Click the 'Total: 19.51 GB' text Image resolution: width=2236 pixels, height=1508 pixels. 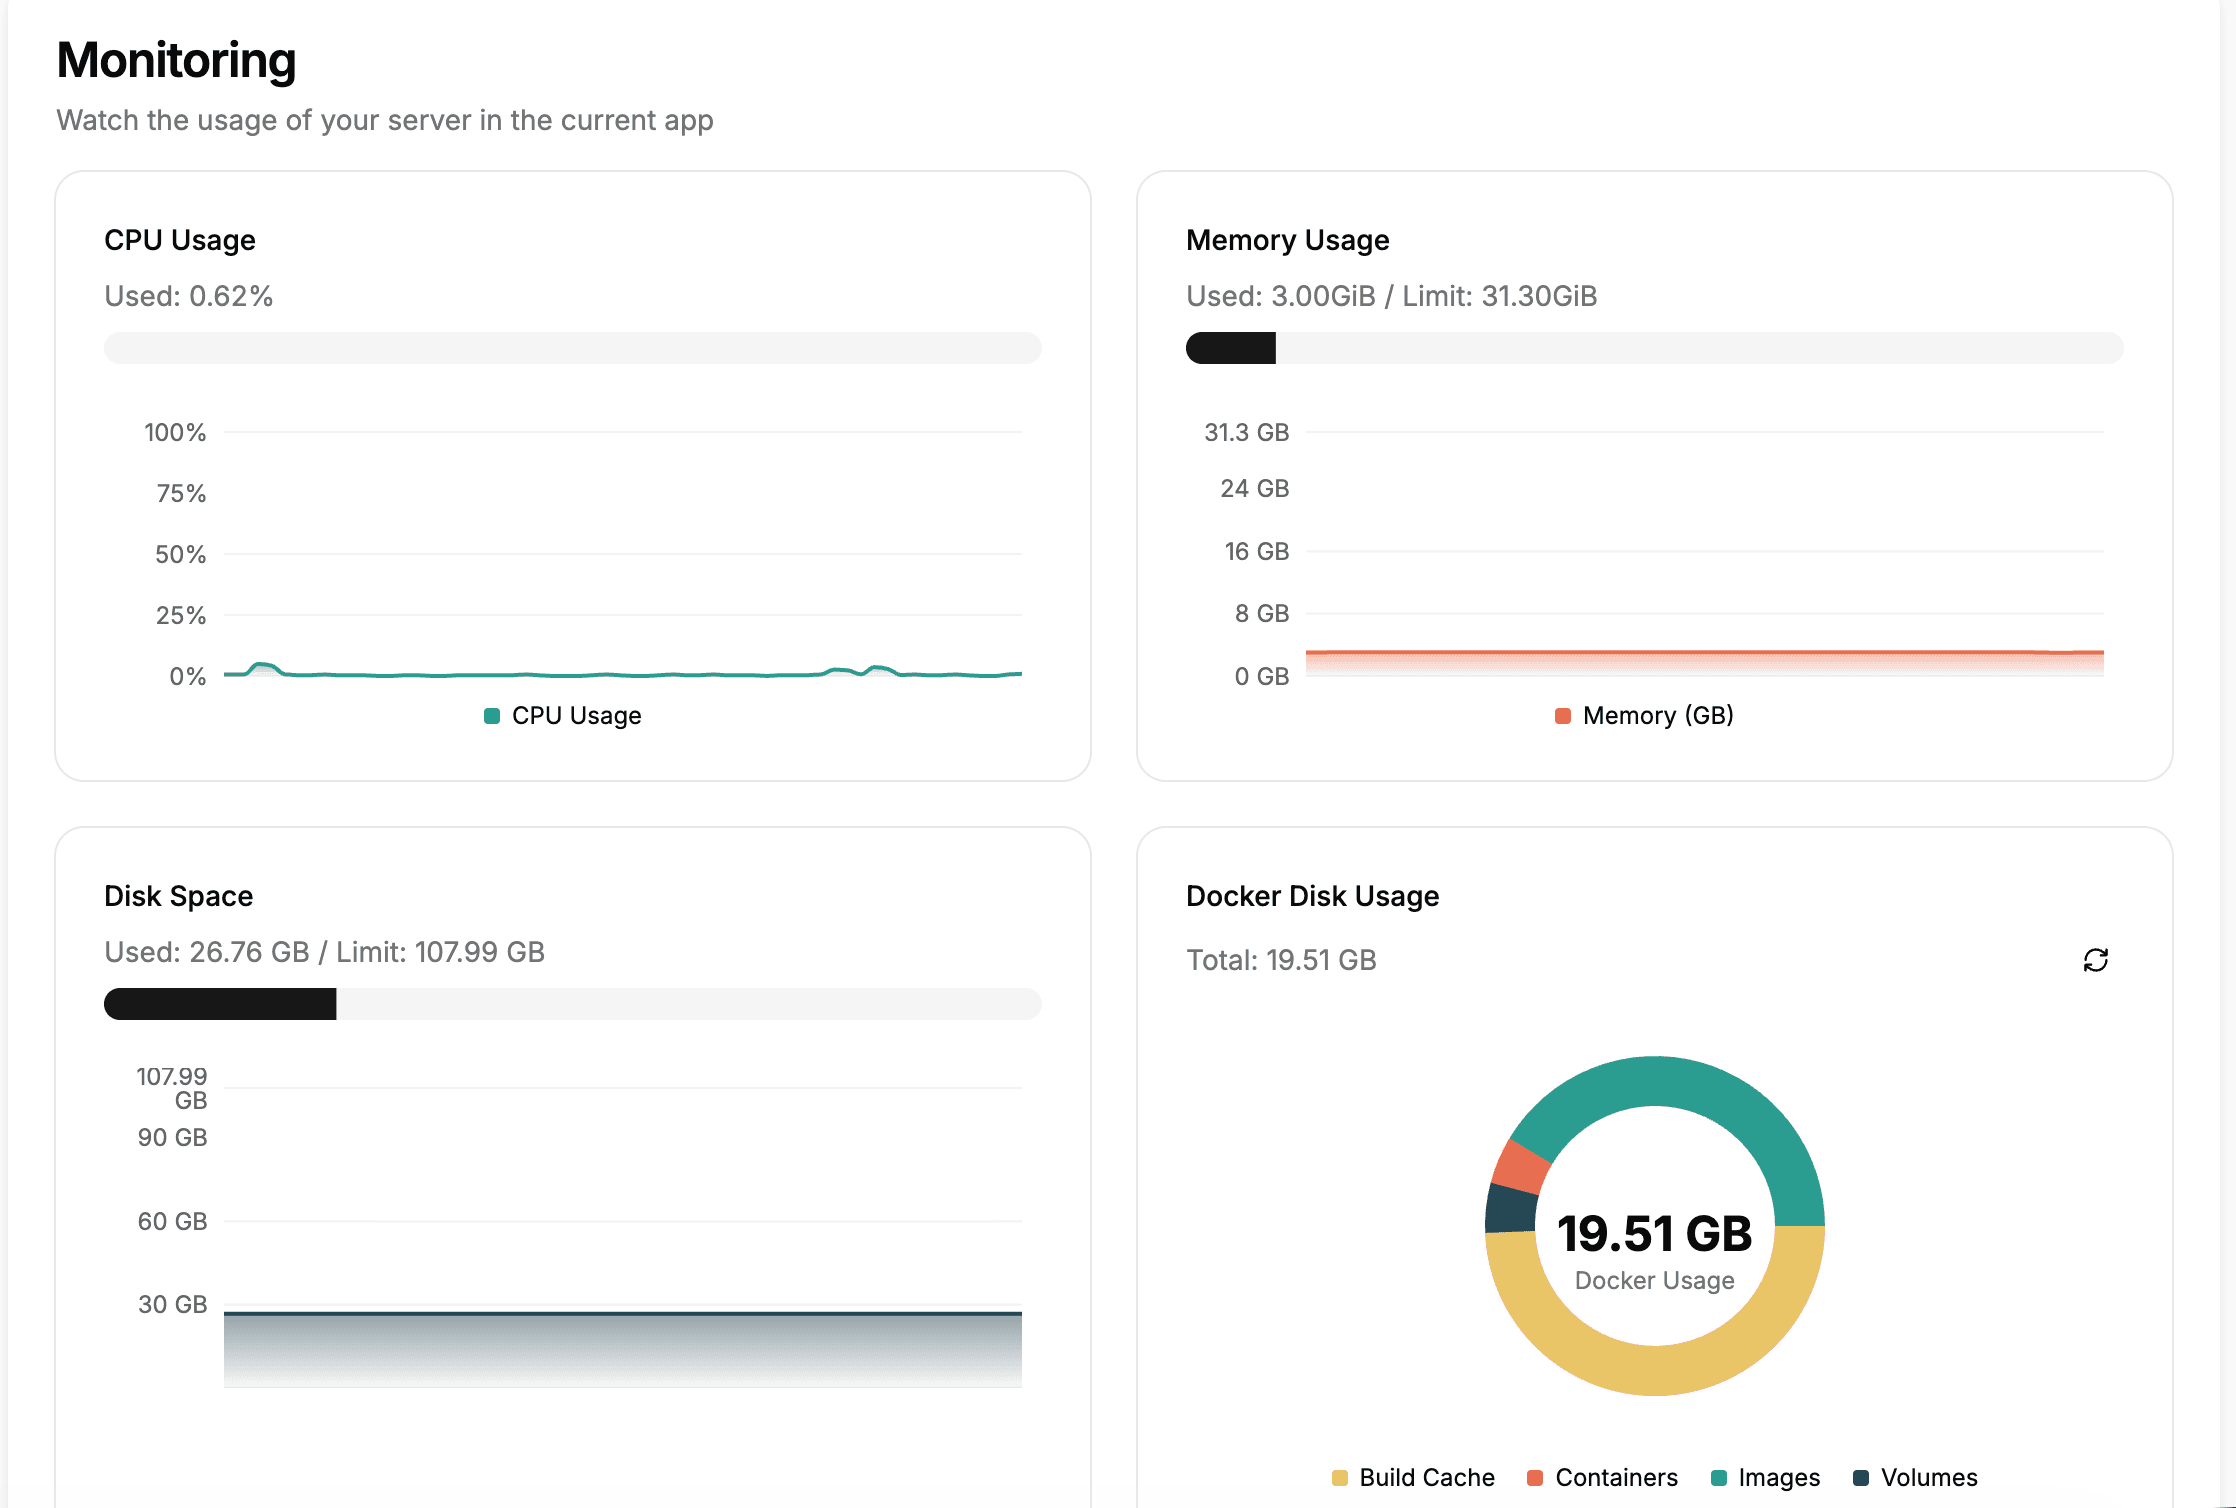coord(1281,960)
